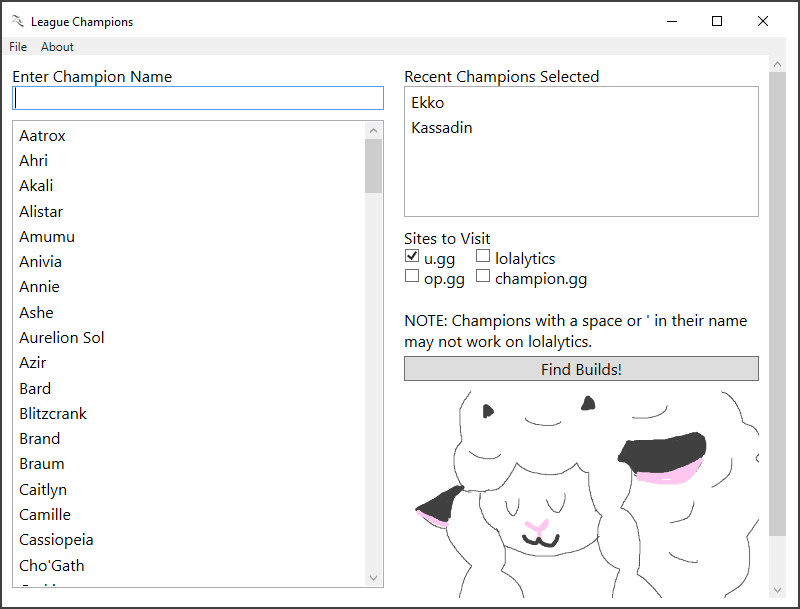This screenshot has height=609, width=800.
Task: Focus the Enter Champion Name text field
Action: tap(198, 98)
